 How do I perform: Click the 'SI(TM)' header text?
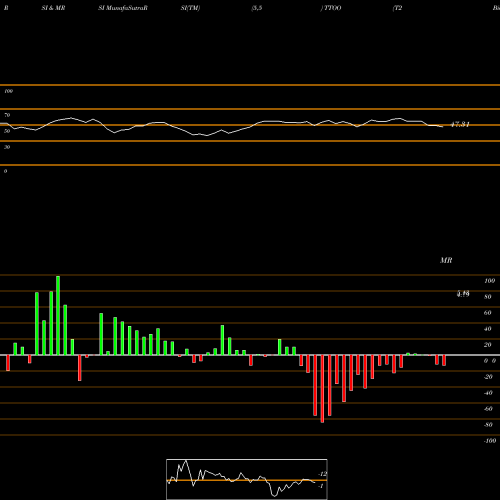190,8
